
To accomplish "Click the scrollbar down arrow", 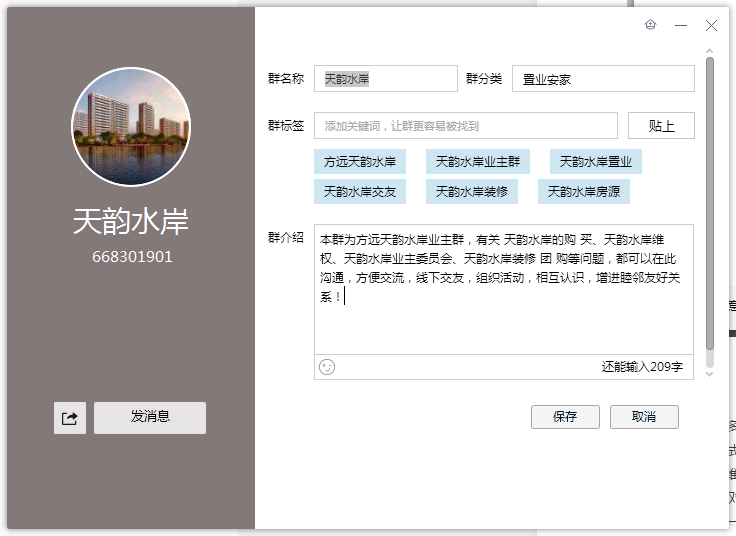I will [710, 374].
